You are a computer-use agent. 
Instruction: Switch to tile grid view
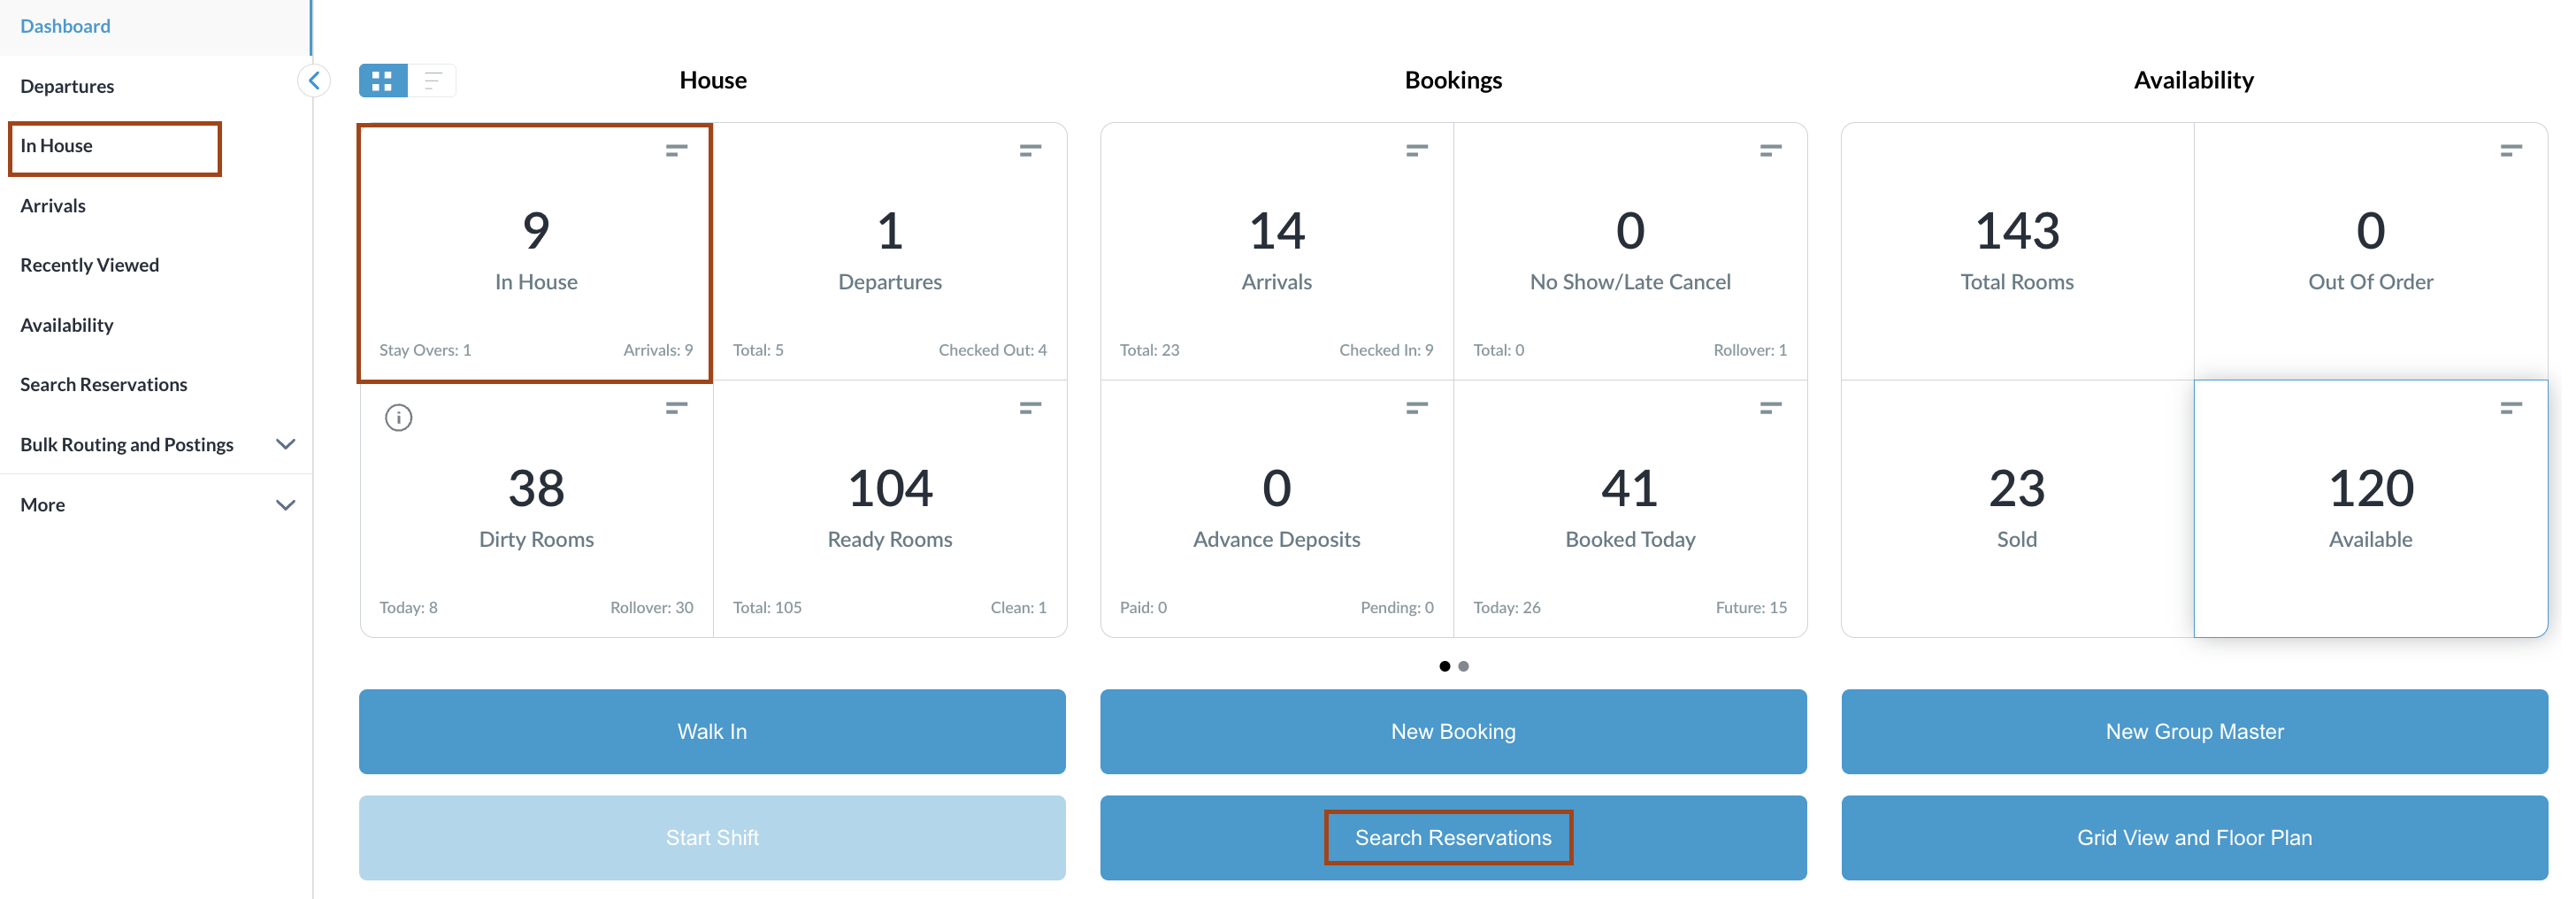[x=382, y=80]
